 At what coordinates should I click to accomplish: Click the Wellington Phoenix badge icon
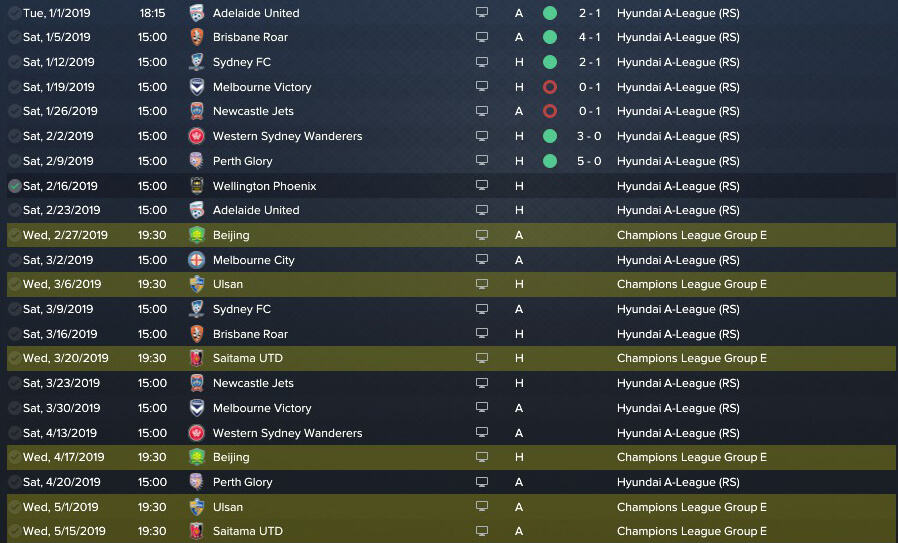(x=196, y=186)
